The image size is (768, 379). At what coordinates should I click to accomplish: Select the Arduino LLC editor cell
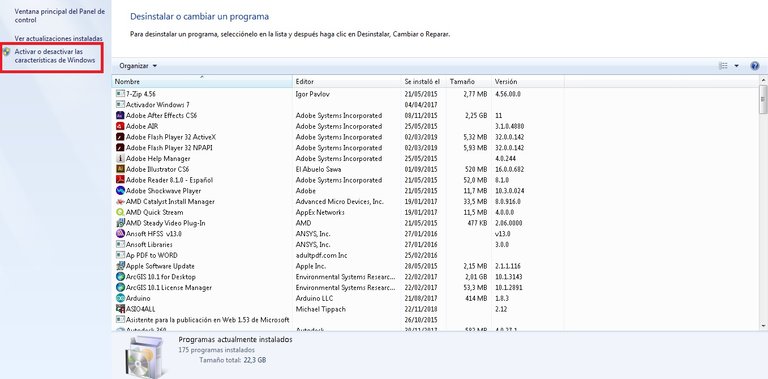coord(313,298)
